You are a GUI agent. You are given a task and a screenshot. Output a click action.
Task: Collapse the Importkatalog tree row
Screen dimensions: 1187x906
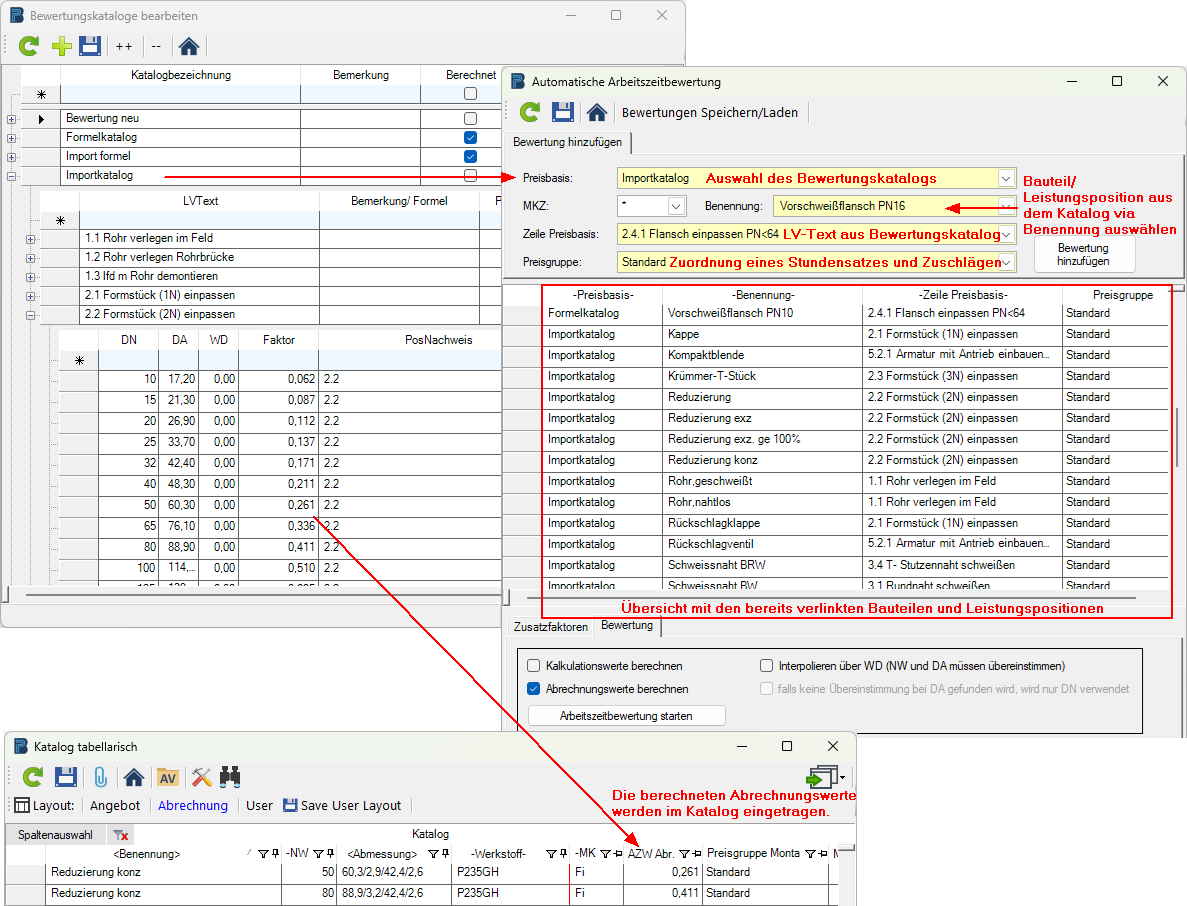click(11, 176)
